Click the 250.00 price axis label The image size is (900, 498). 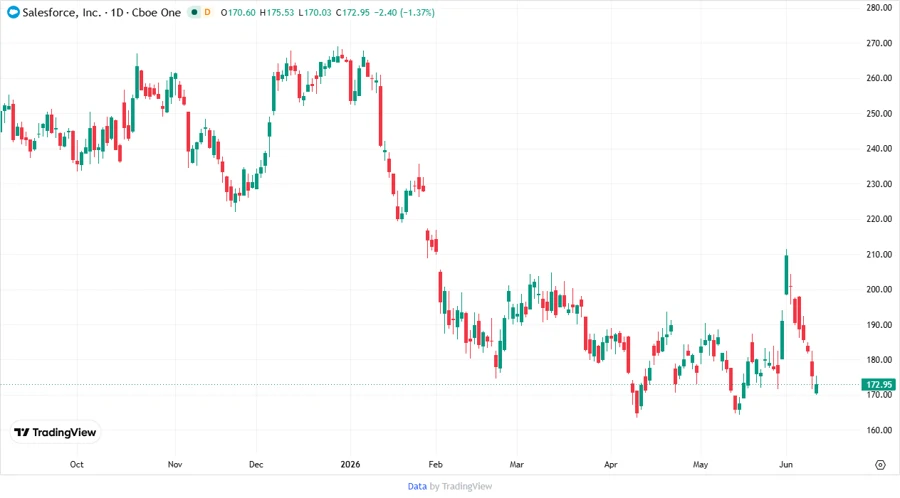click(x=879, y=114)
